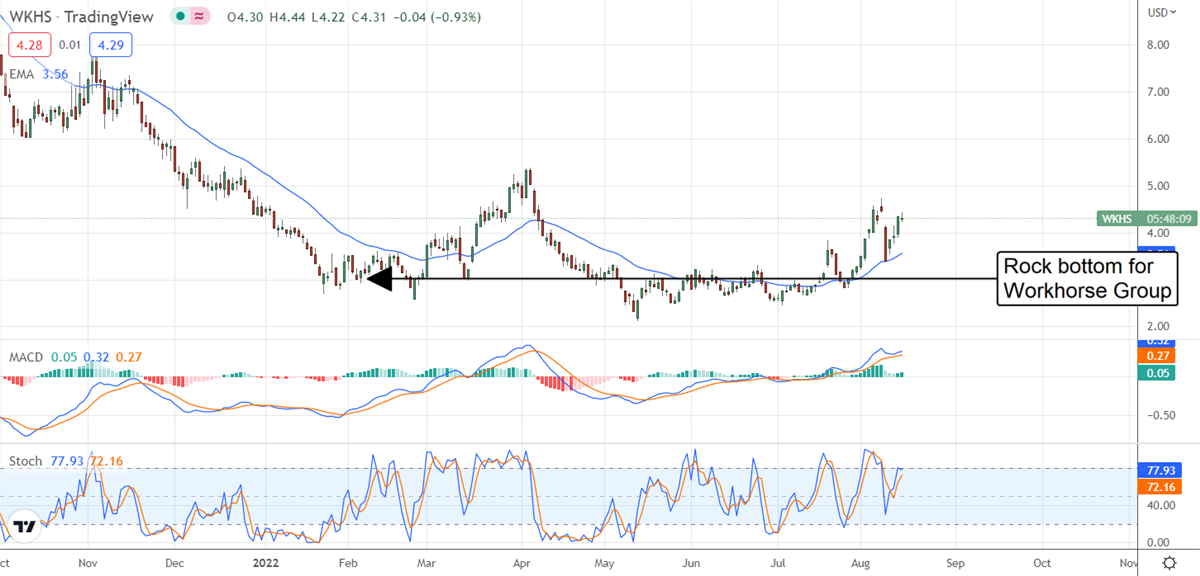The height and width of the screenshot is (576, 1200).
Task: Click the Jun label on time axis
Action: coord(693,564)
